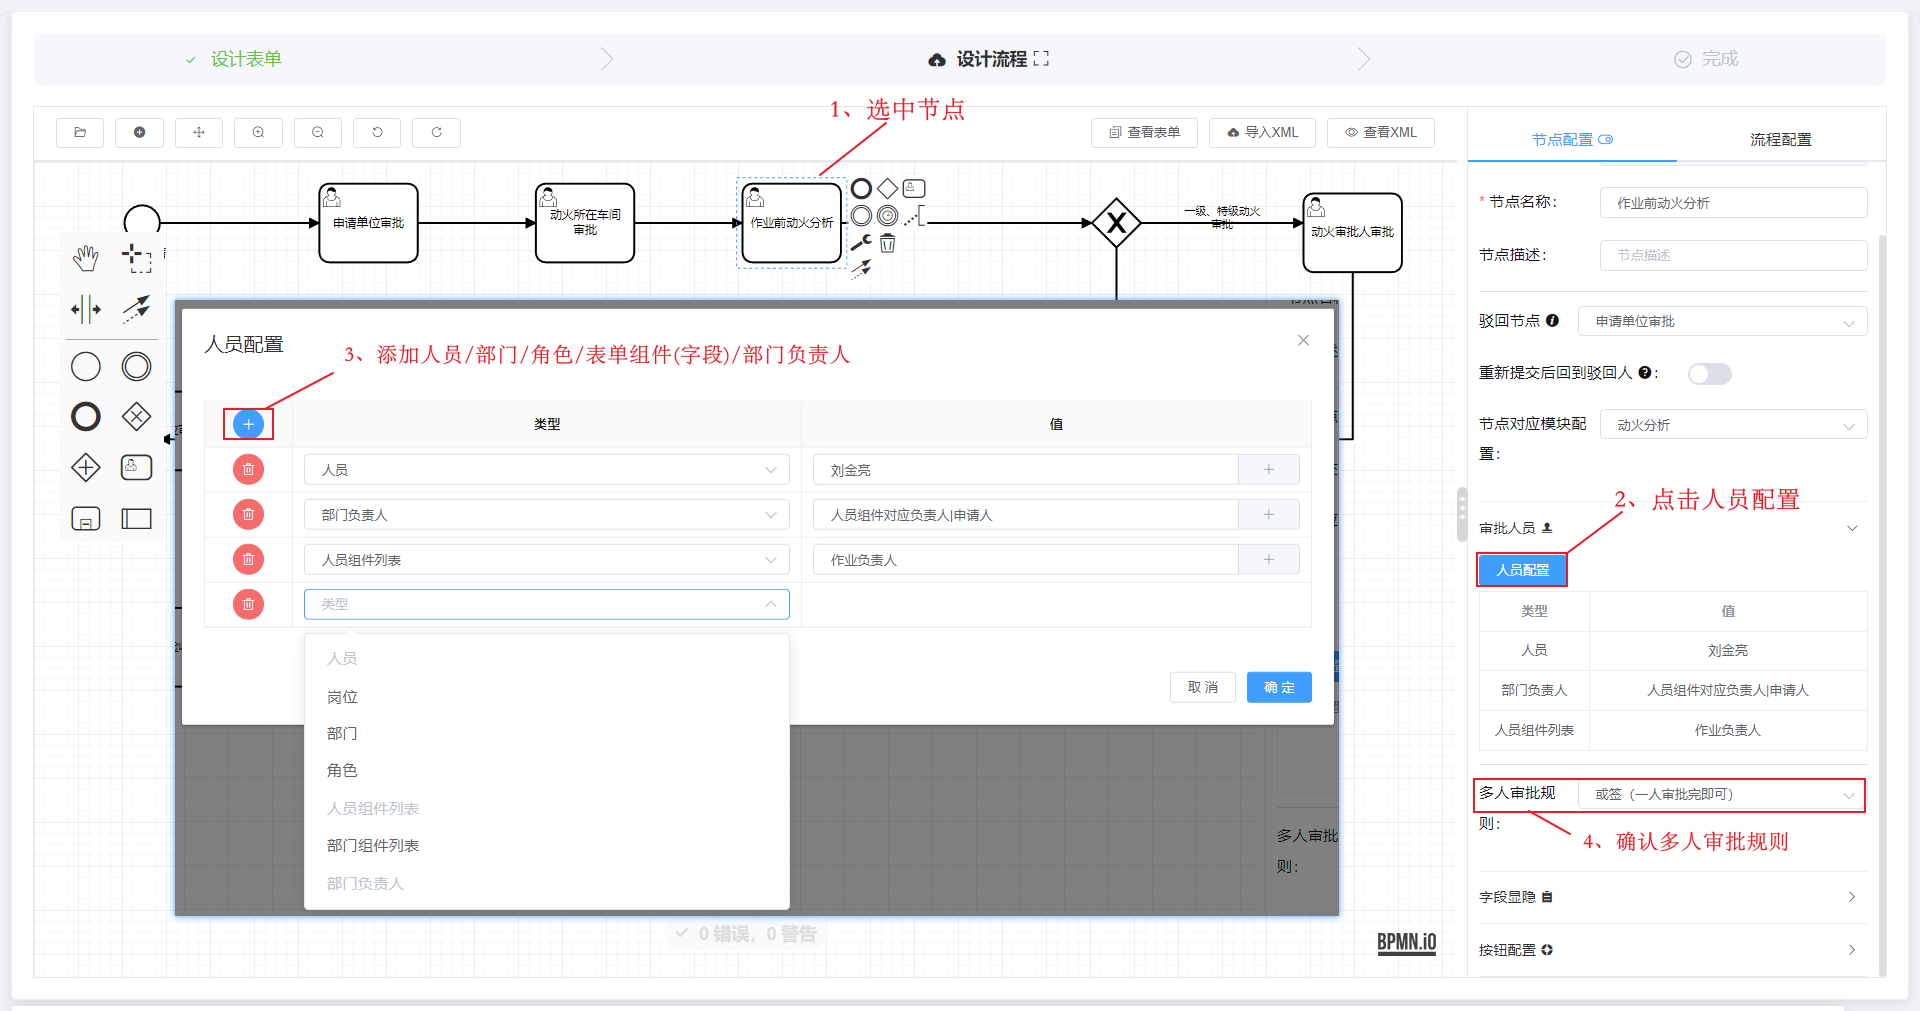Click the connect arrows icon in context pad

[861, 268]
